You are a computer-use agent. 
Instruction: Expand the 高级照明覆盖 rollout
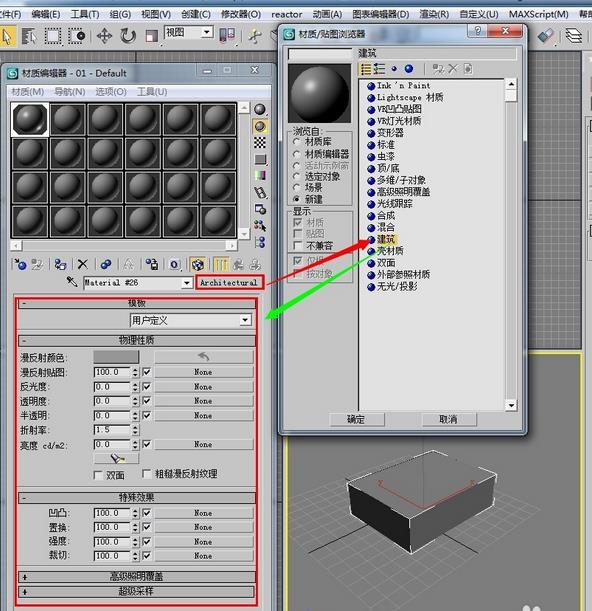pyautogui.click(x=136, y=576)
